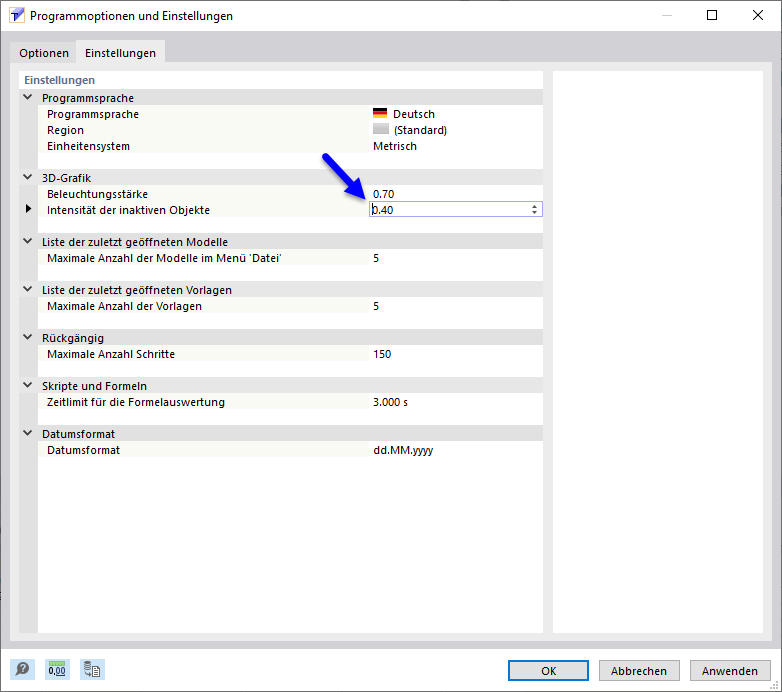
Task: Collapse the Datumsformat section
Action: [28, 433]
